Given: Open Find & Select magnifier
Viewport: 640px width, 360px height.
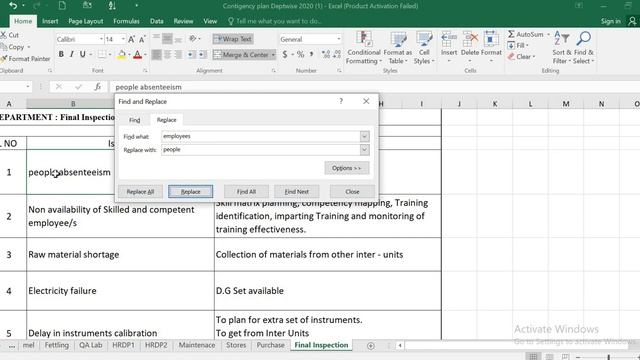Looking at the screenshot, I should [x=584, y=48].
